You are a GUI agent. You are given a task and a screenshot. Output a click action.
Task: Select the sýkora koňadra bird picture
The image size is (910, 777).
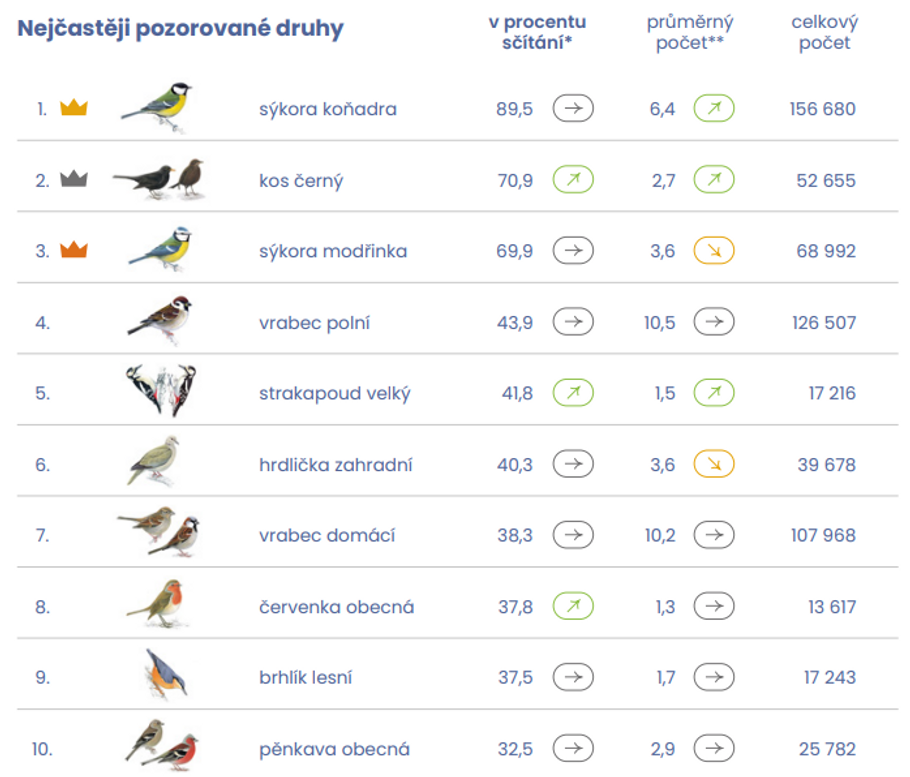159,105
